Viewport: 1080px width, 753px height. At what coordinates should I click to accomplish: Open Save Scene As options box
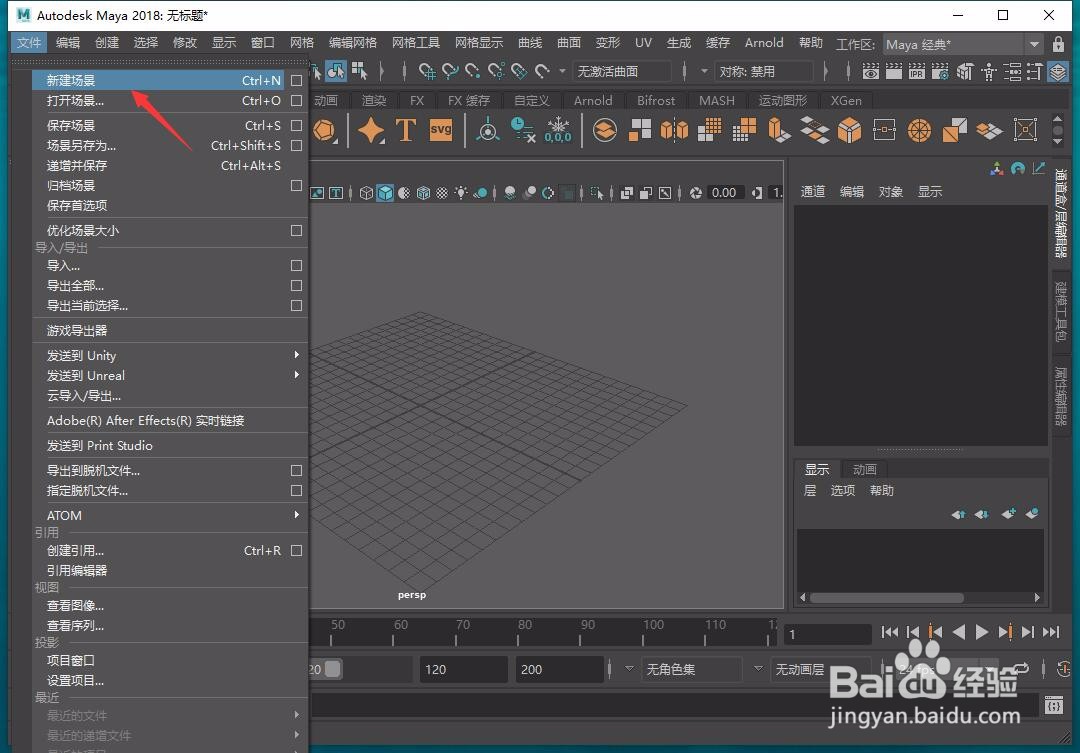point(296,145)
